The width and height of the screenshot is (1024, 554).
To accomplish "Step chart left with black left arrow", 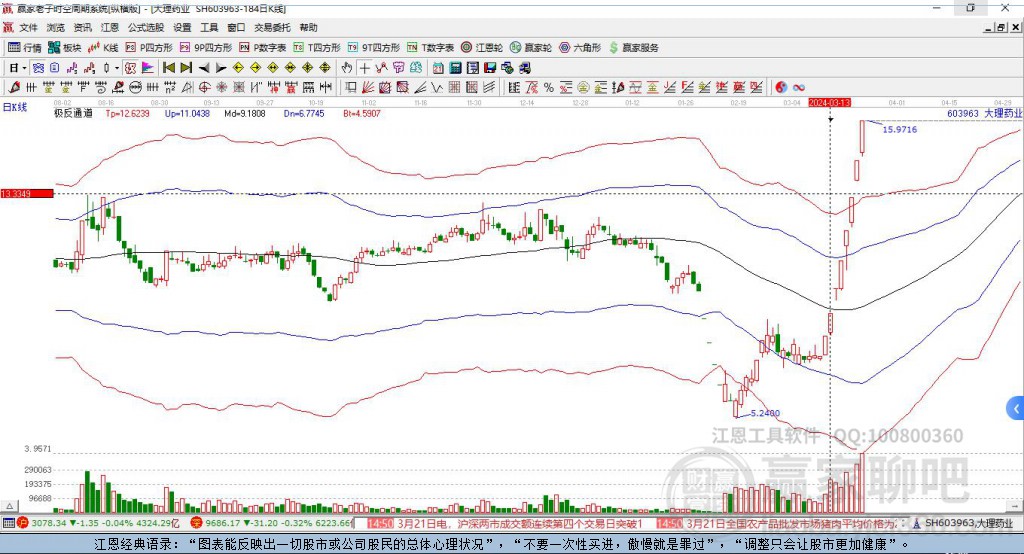I will pyautogui.click(x=204, y=67).
